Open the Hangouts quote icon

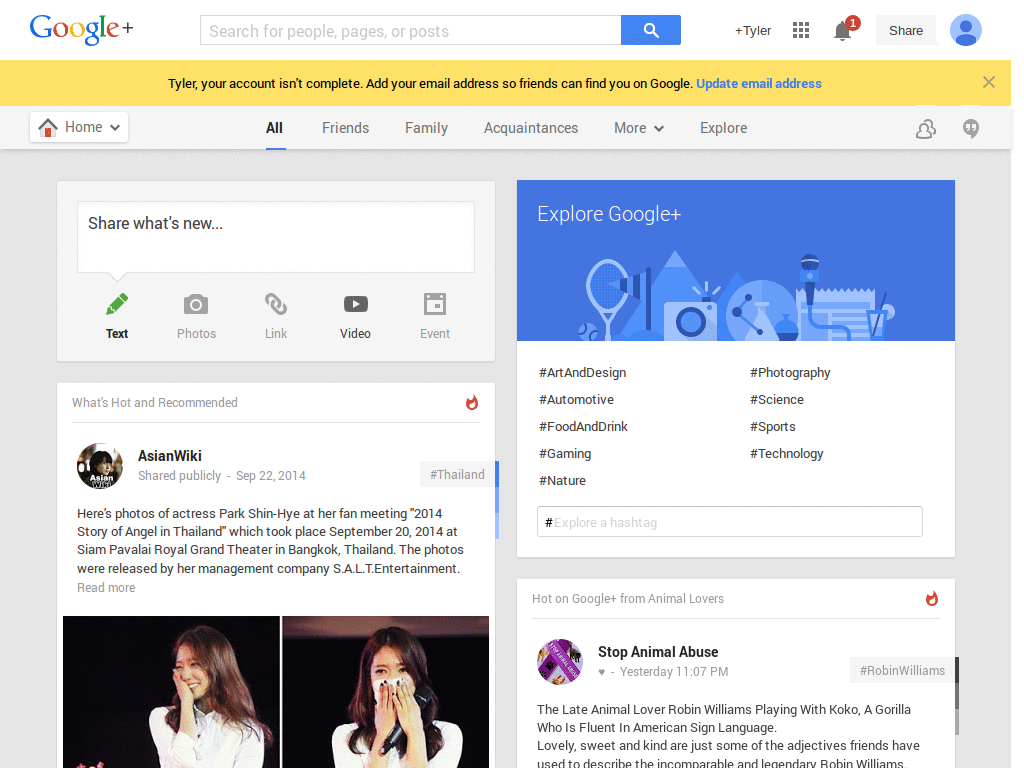pyautogui.click(x=971, y=129)
